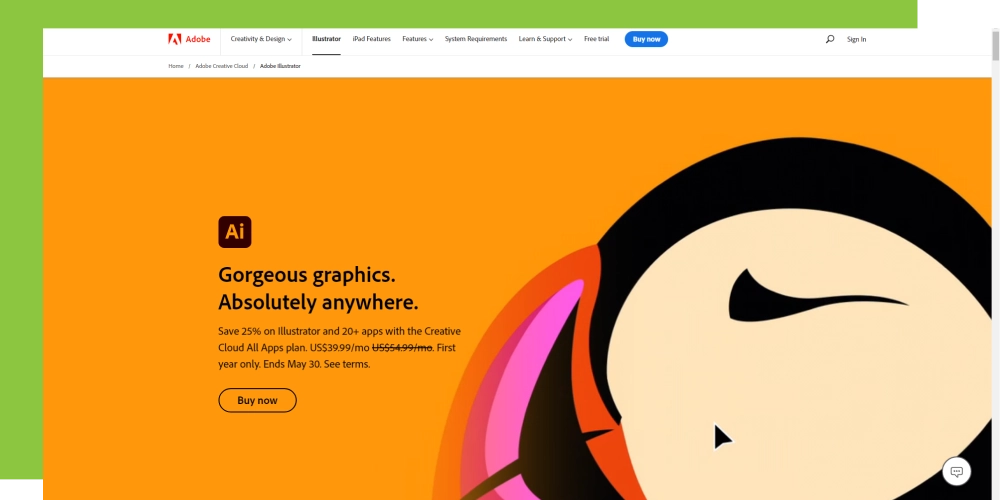Open the Free trial nav item
Screen dimensions: 1000x500
click(x=596, y=39)
